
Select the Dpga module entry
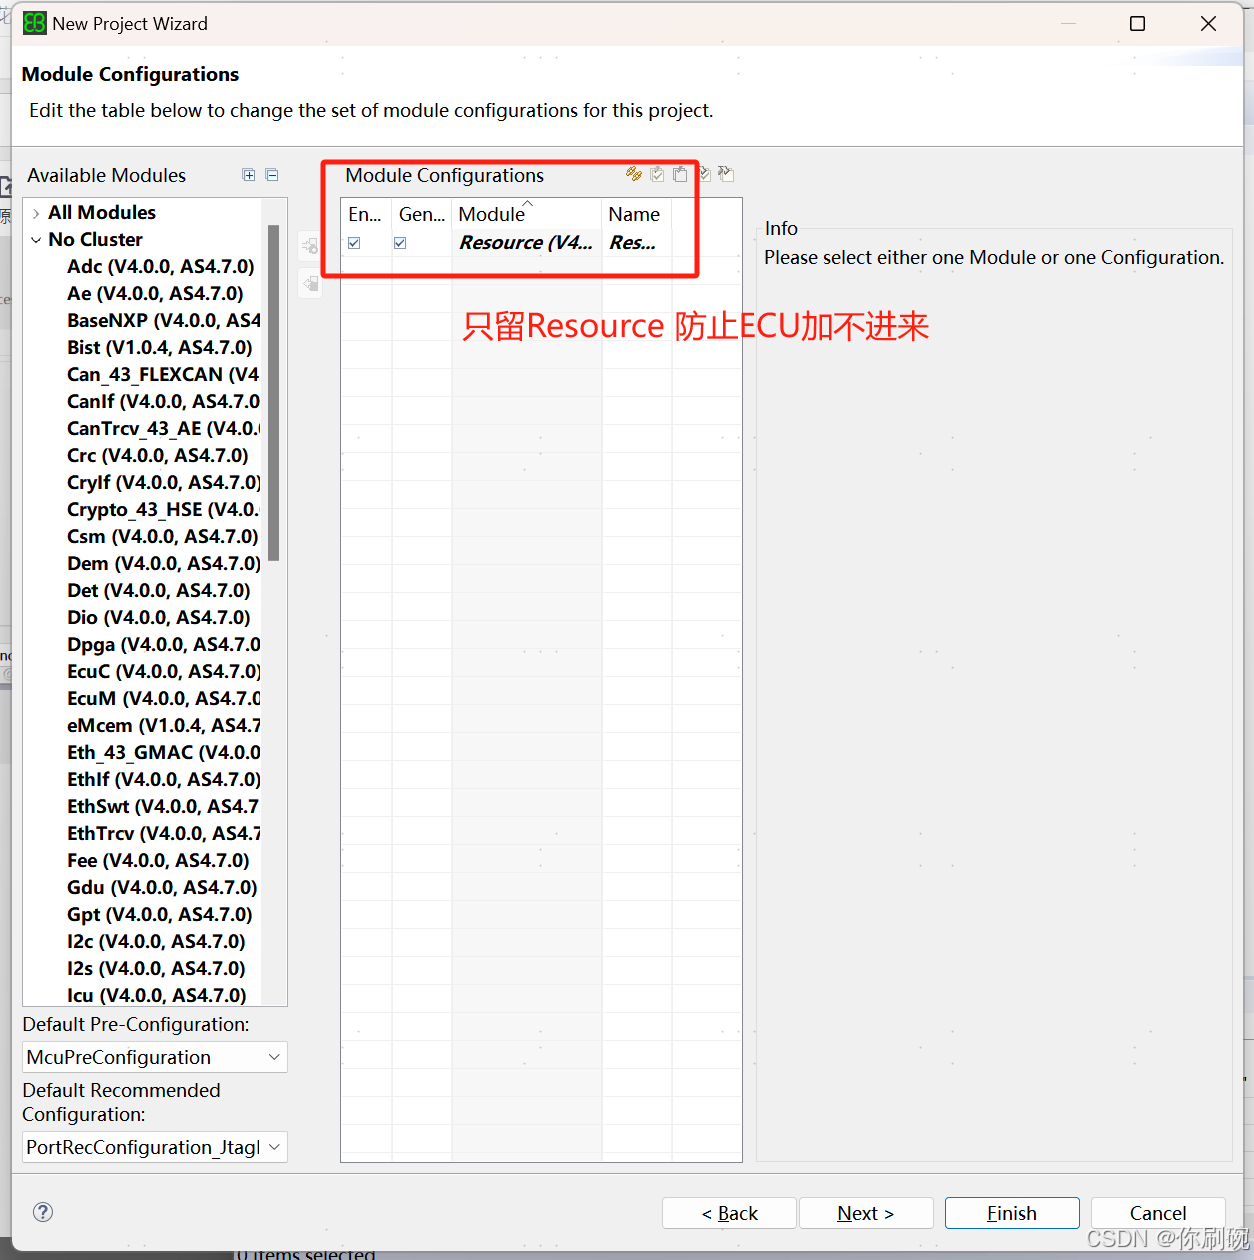click(163, 645)
